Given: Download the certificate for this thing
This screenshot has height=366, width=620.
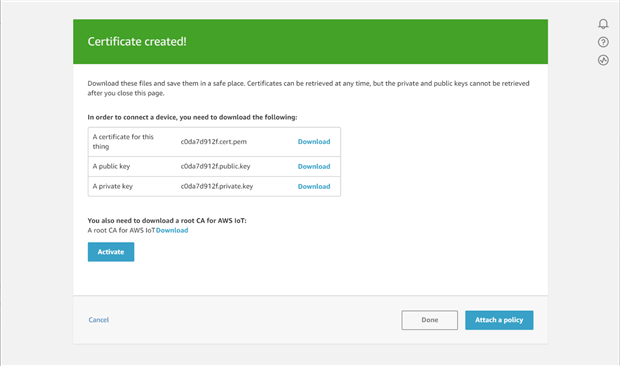Looking at the screenshot, I should (x=314, y=141).
